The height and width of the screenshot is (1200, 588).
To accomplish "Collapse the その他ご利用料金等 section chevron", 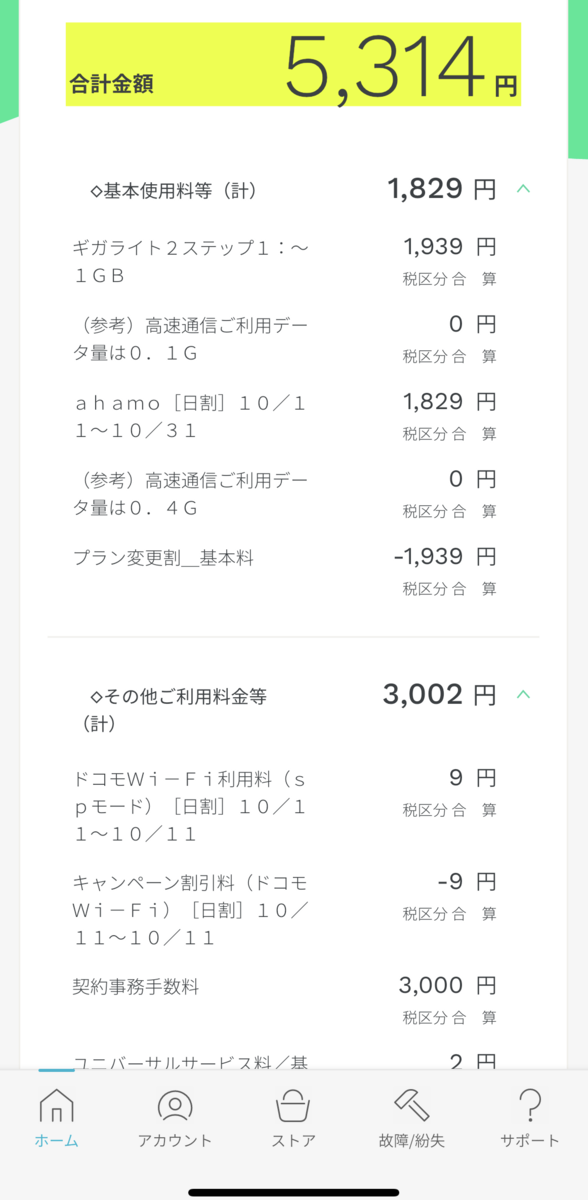I will tap(523, 694).
